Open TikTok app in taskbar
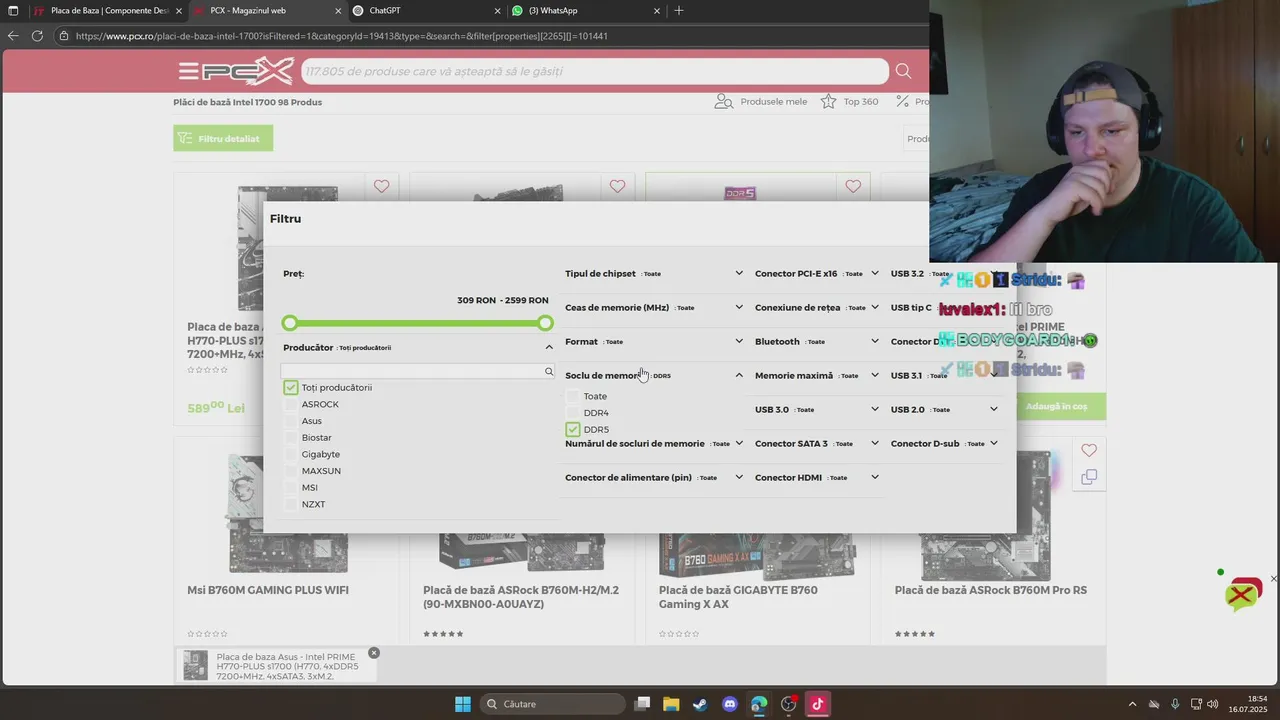Viewport: 1280px width, 720px height. click(x=817, y=704)
